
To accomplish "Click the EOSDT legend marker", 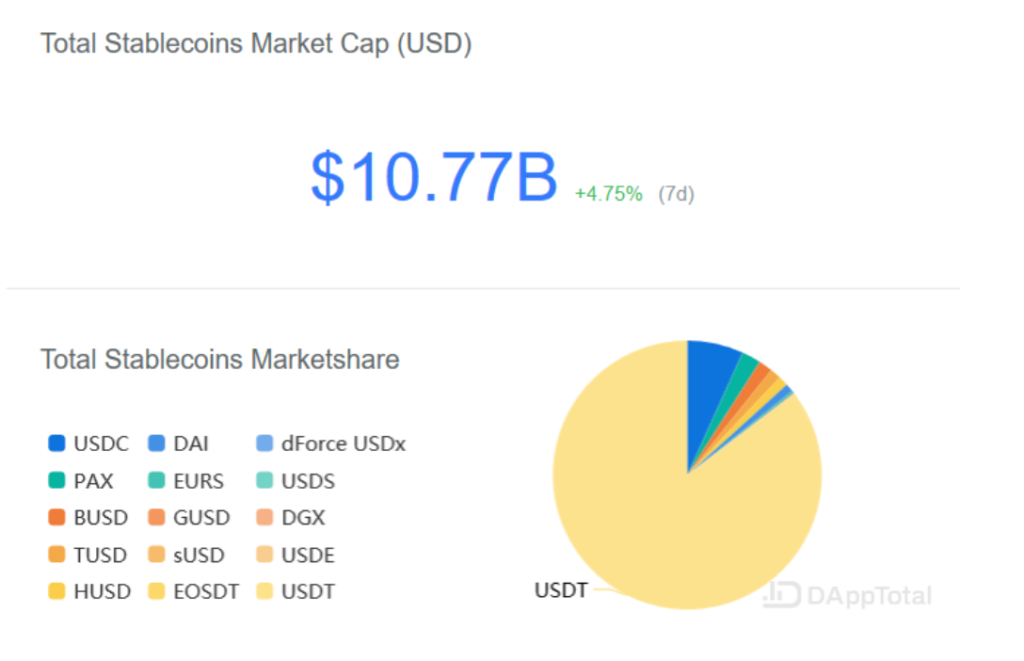I will [x=156, y=591].
